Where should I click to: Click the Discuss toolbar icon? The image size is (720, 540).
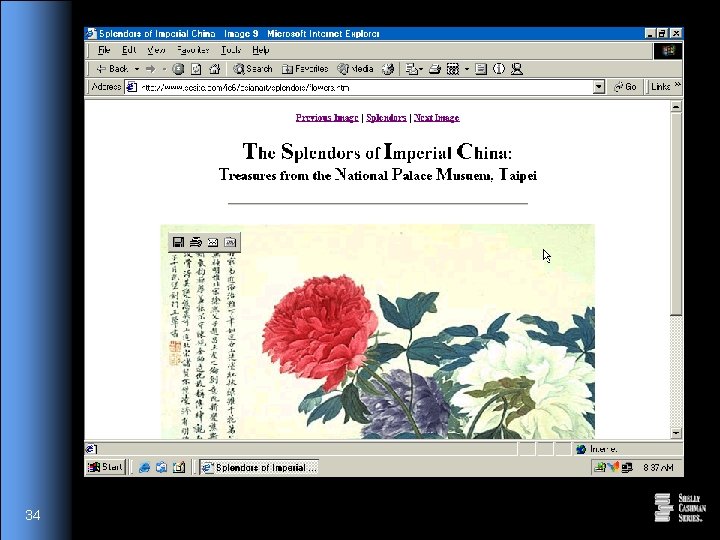(481, 69)
